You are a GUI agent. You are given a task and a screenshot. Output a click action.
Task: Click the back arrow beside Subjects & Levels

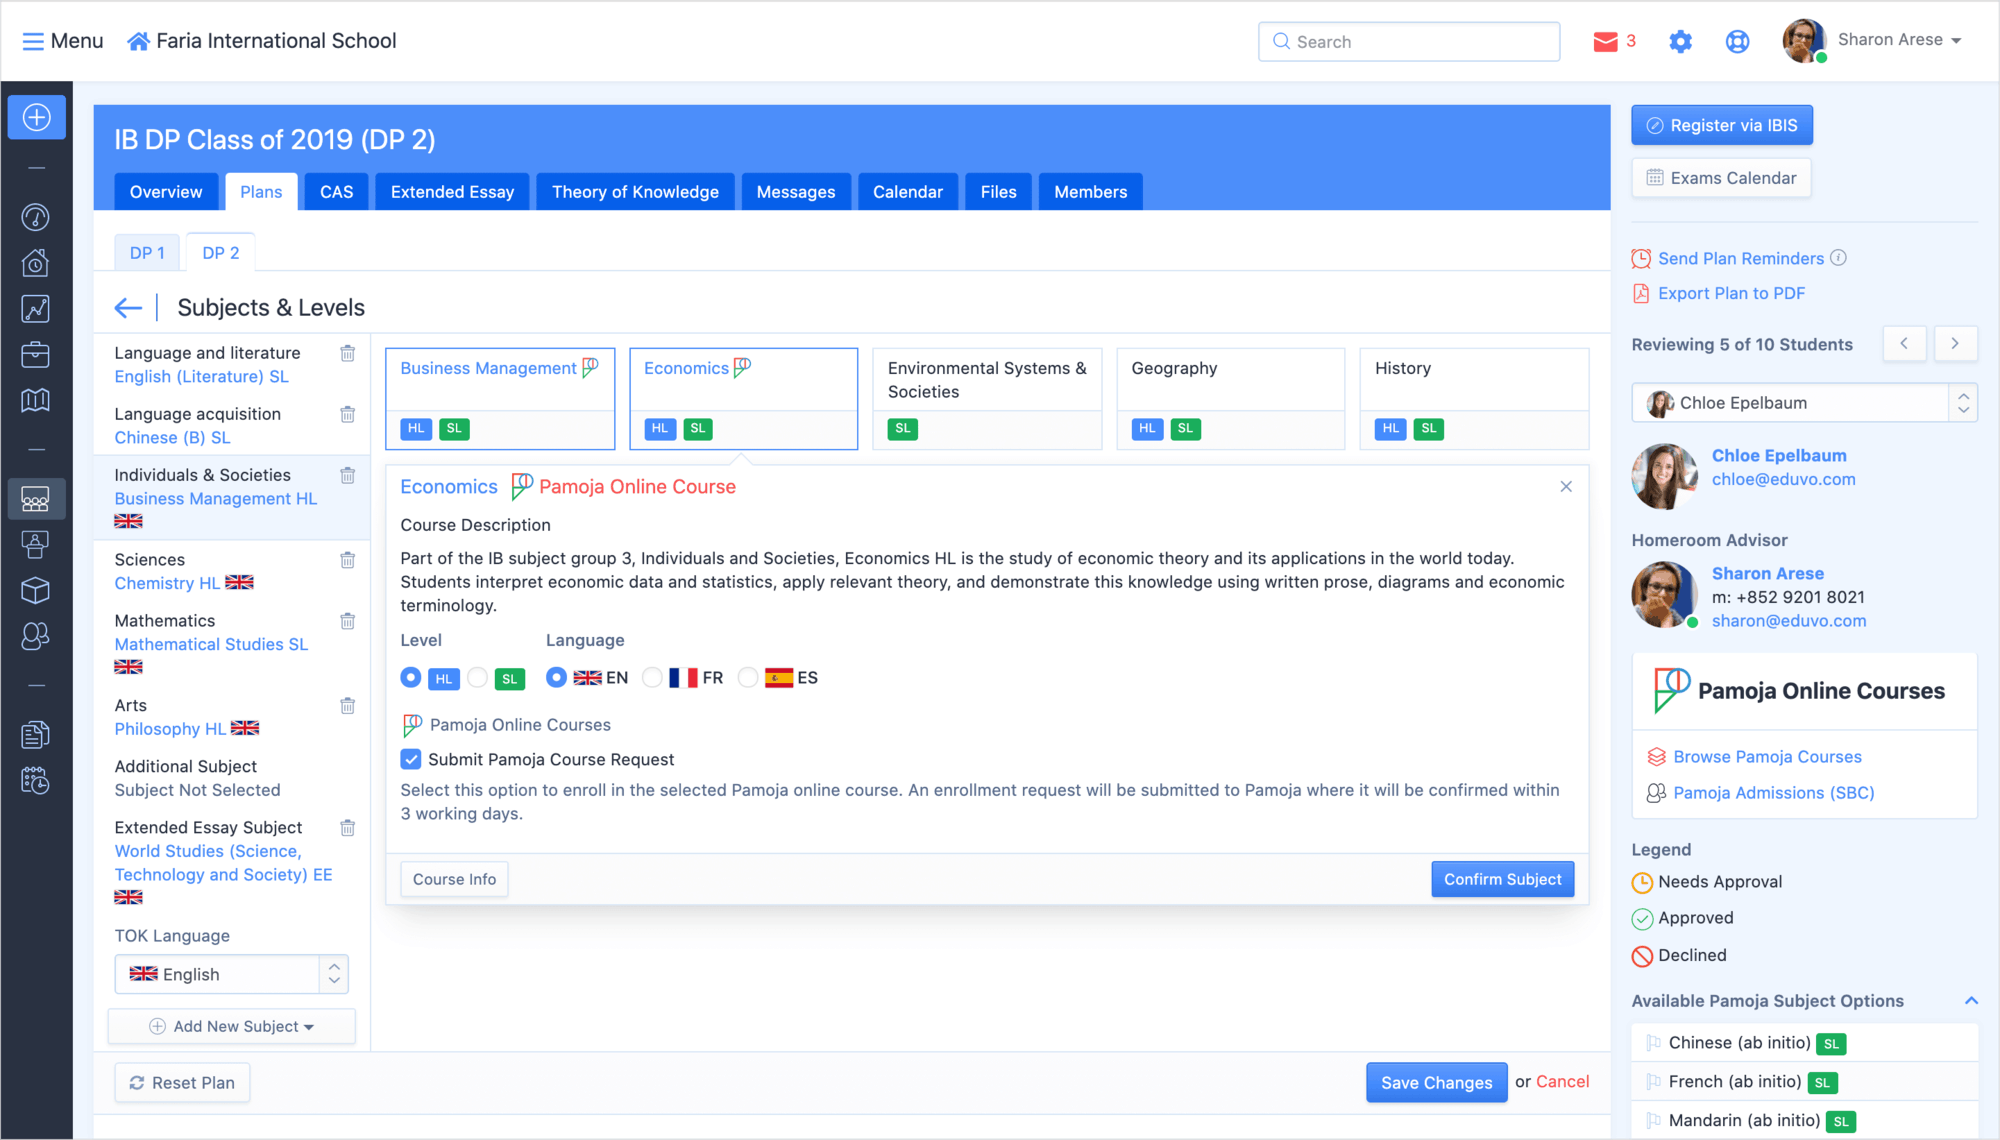(128, 308)
